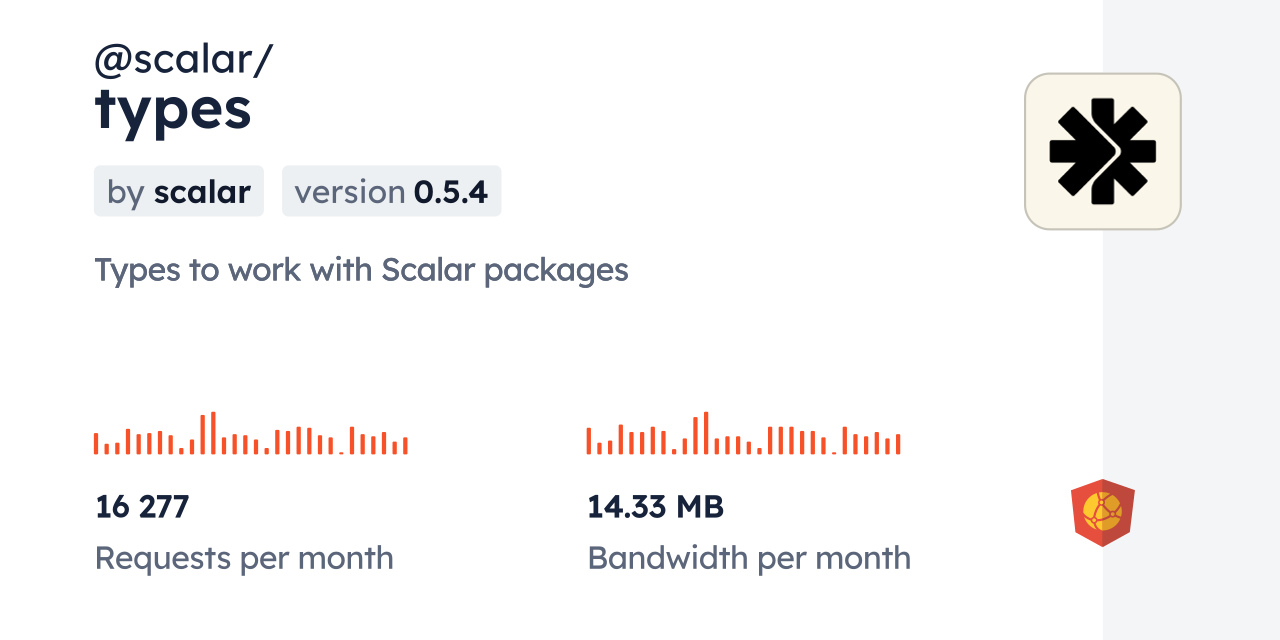Open the "types" package title
This screenshot has width=1280, height=640.
pos(173,111)
